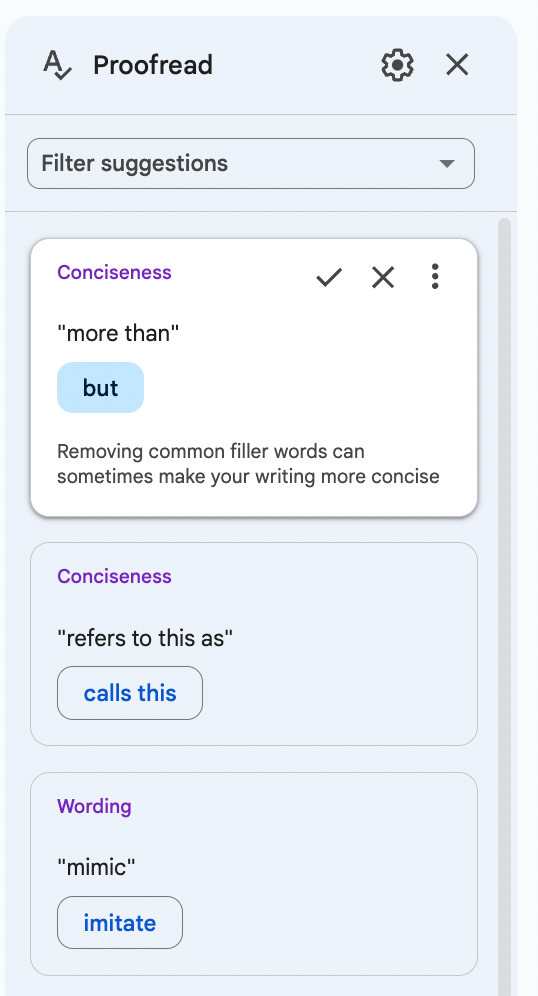
Task: Click the Proofread spell-check icon
Action: pyautogui.click(x=57, y=65)
